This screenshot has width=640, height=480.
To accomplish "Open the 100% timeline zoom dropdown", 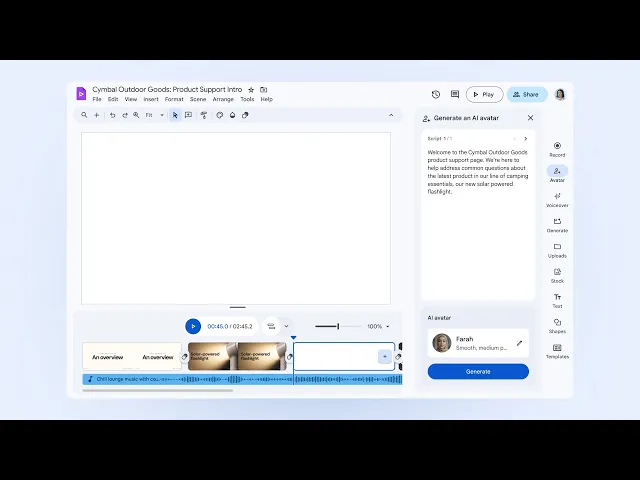I will click(x=378, y=327).
